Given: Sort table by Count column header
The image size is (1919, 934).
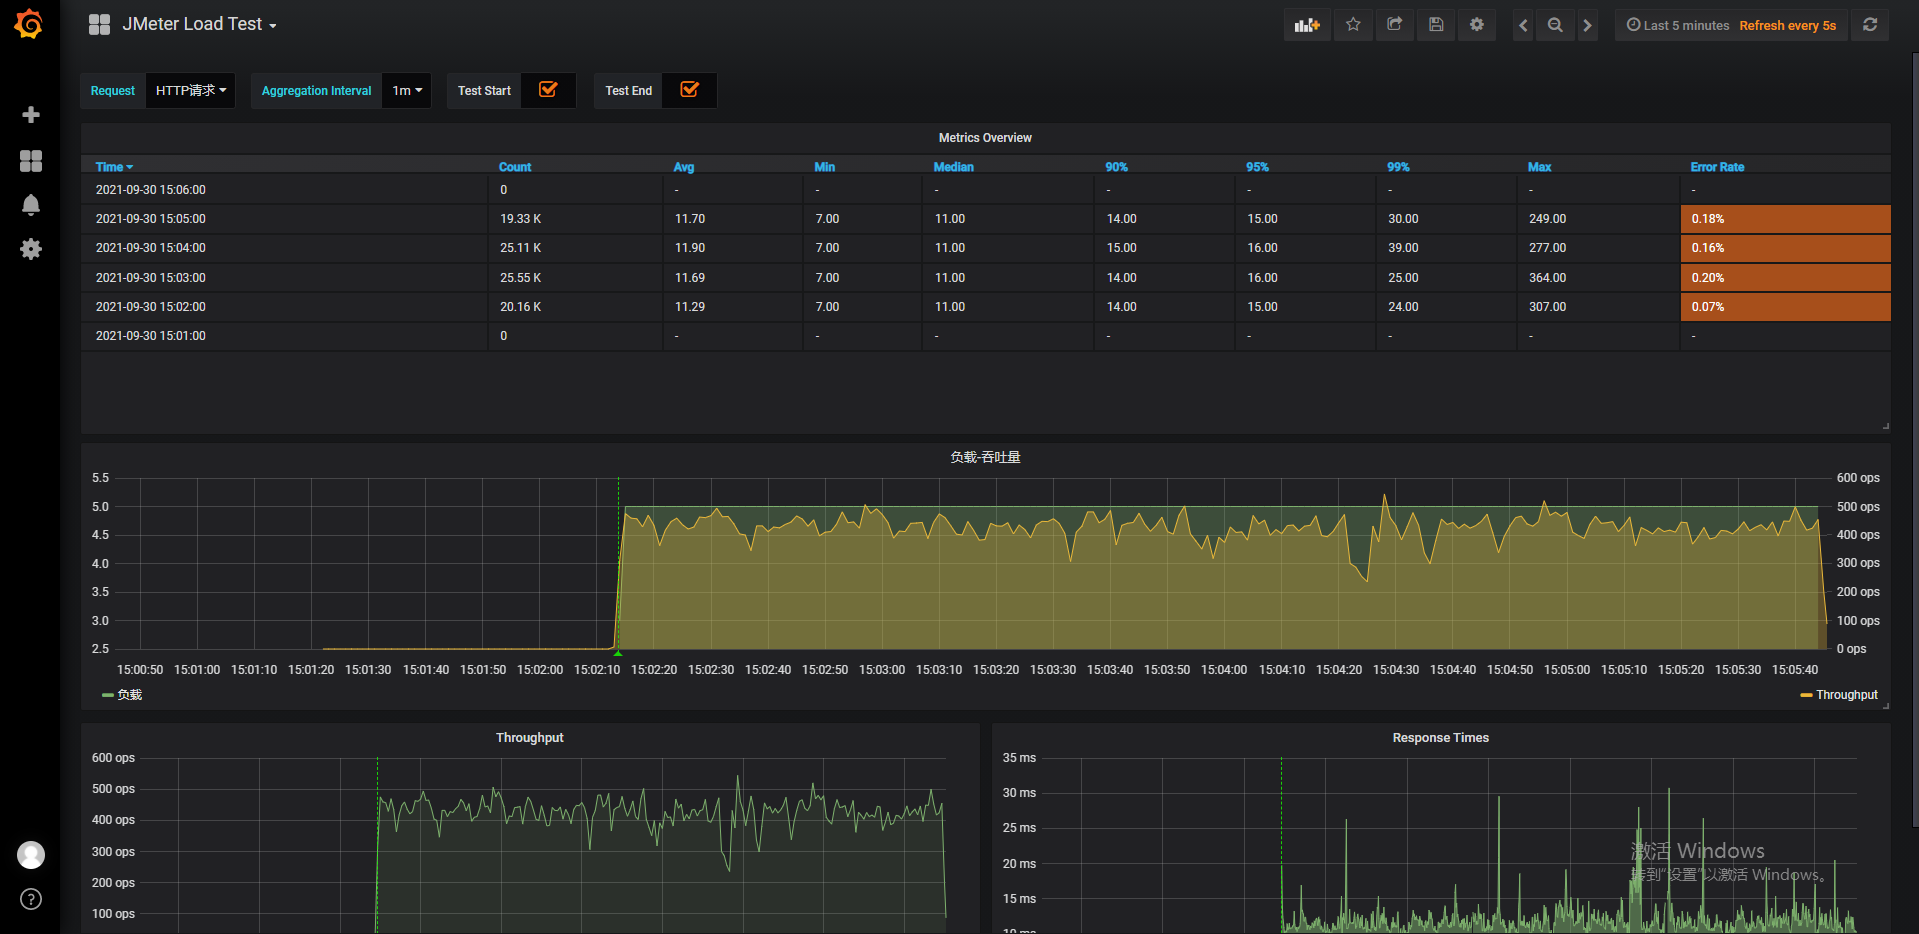Looking at the screenshot, I should pos(515,167).
